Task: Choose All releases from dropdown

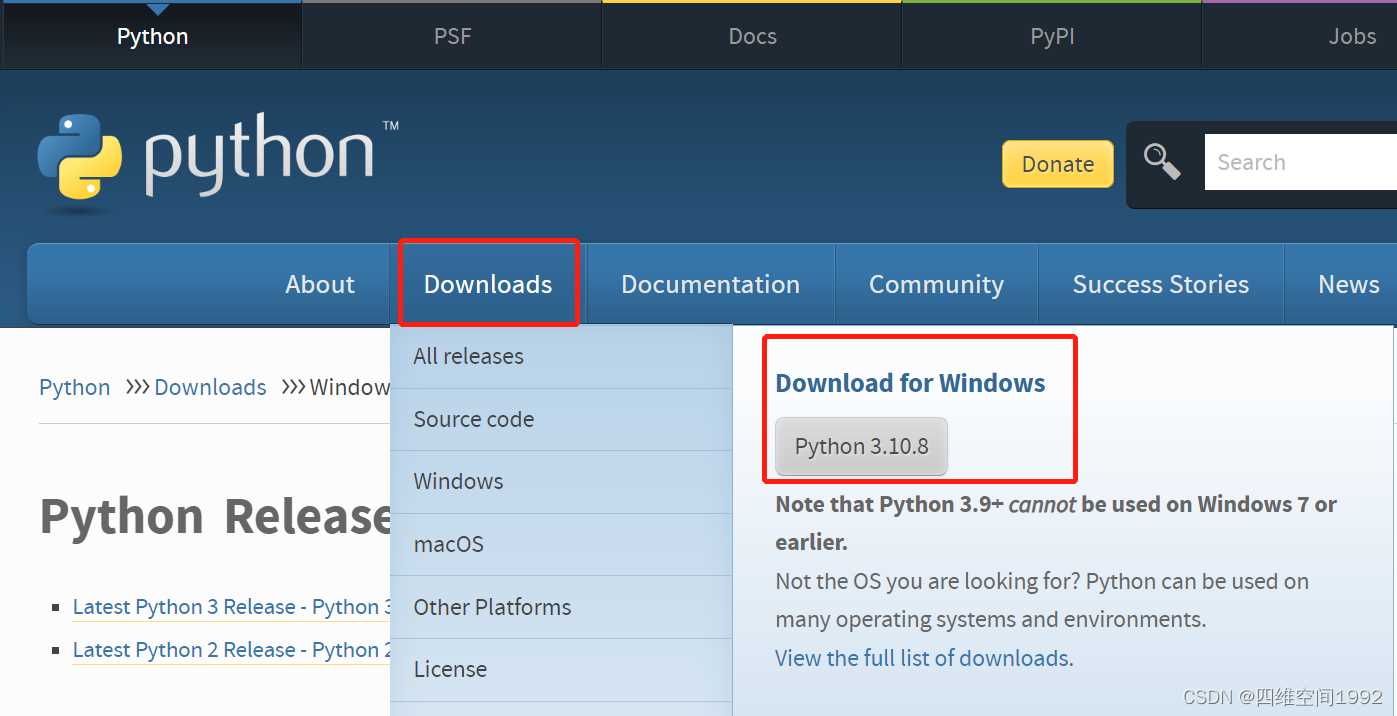Action: pyautogui.click(x=561, y=356)
